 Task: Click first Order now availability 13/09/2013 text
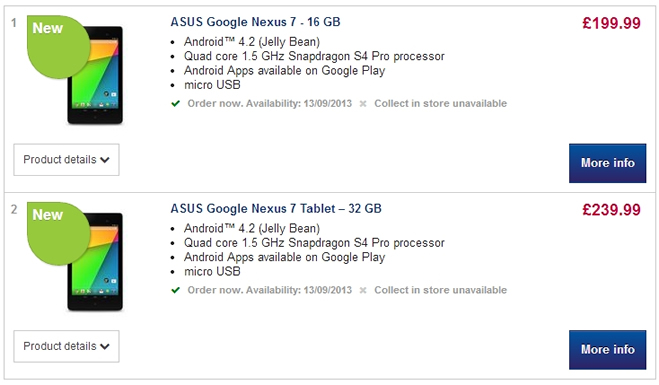coord(269,103)
